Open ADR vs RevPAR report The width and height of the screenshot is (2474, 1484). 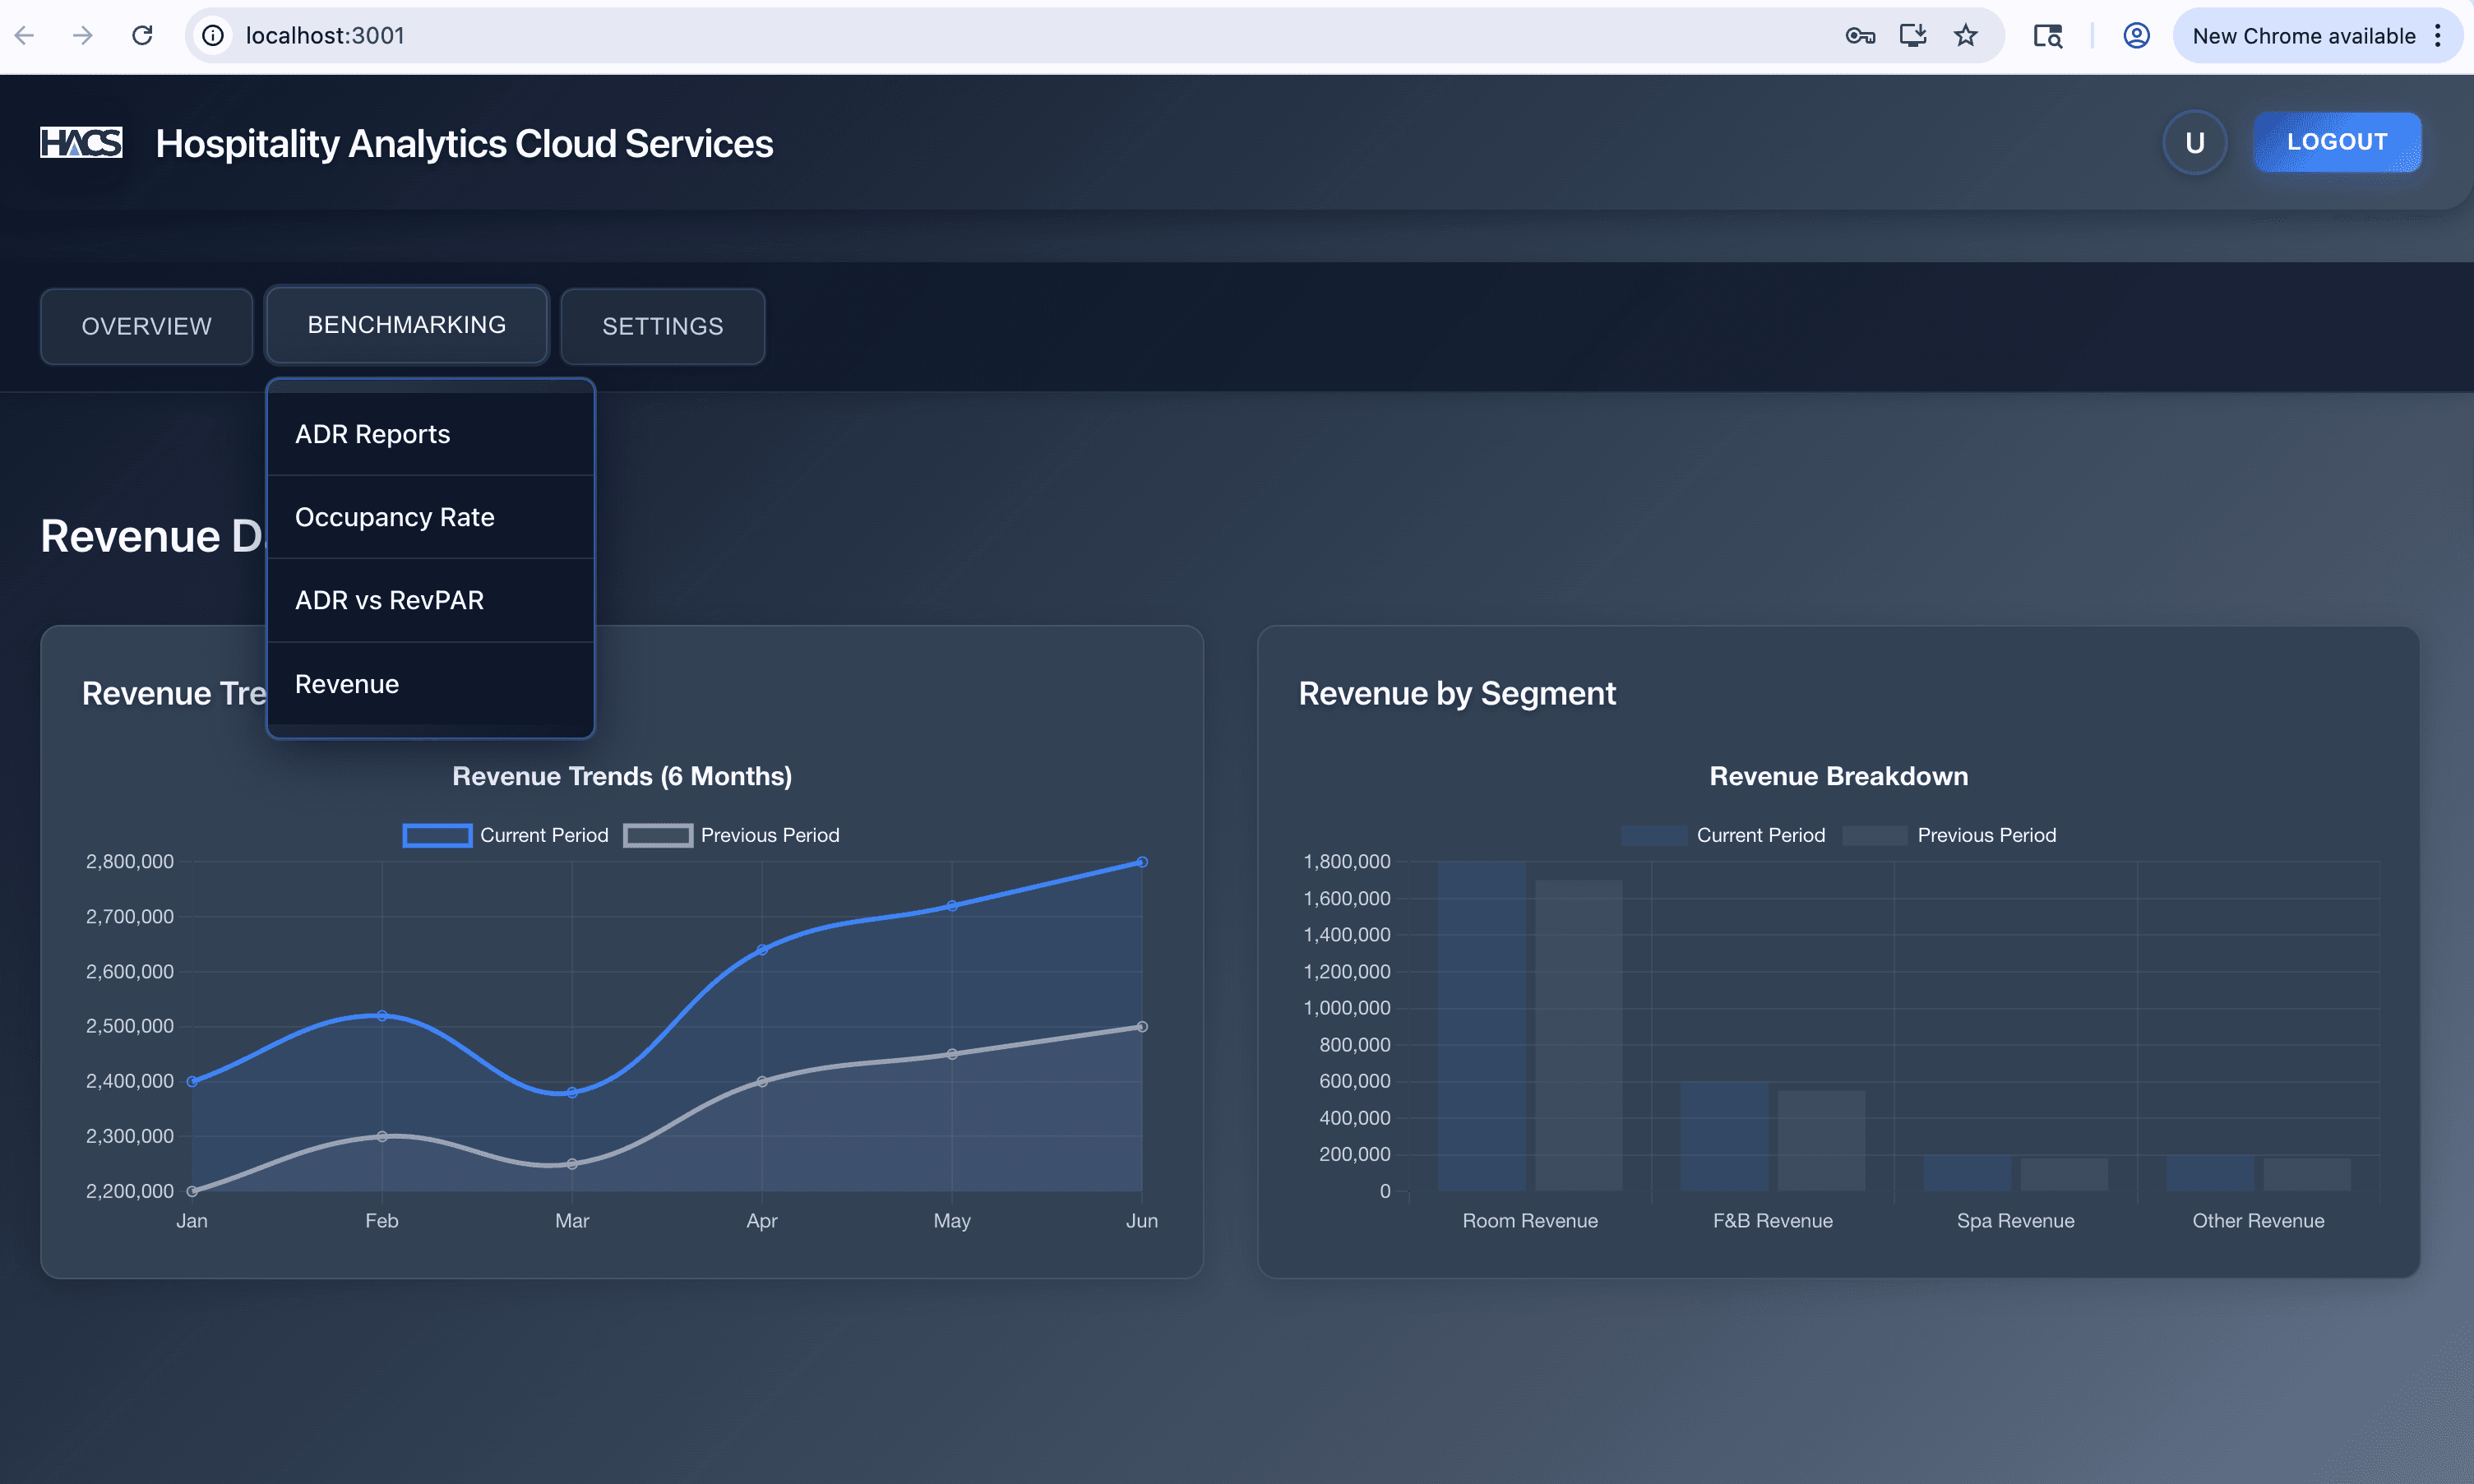click(x=389, y=600)
